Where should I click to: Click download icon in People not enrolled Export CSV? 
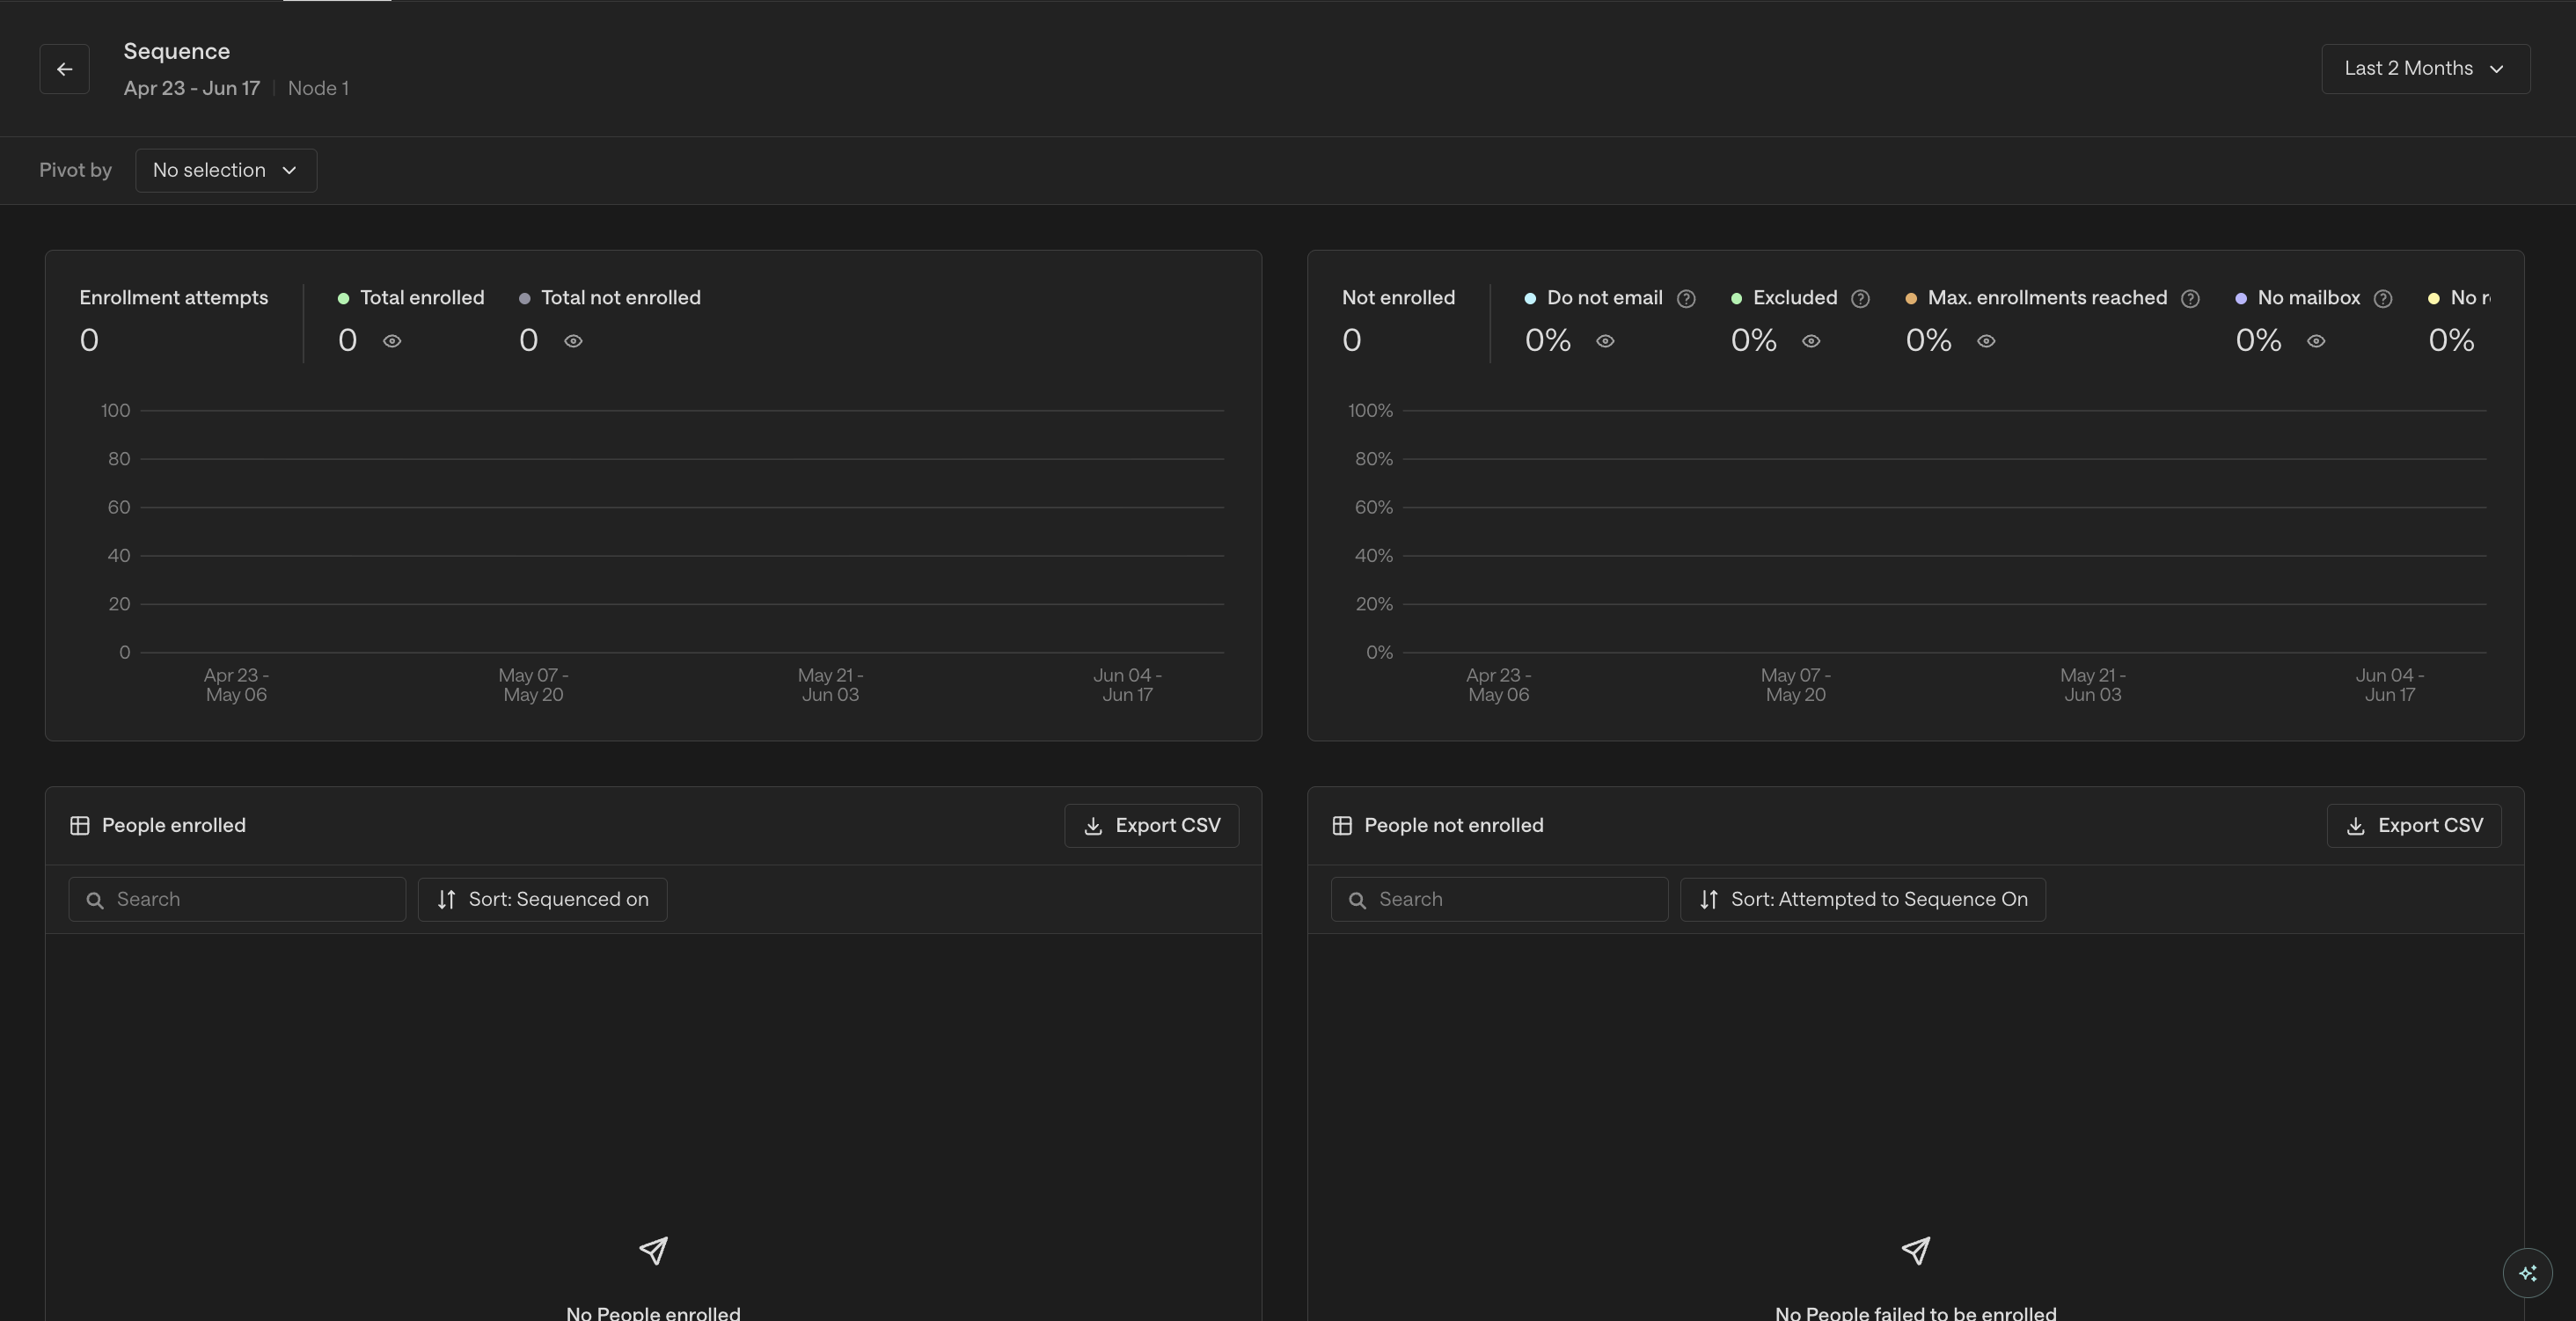point(2355,826)
